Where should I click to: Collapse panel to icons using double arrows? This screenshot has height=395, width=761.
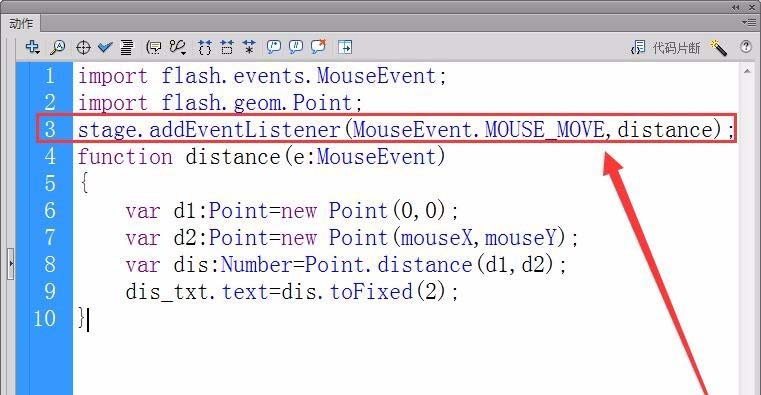(x=736, y=7)
